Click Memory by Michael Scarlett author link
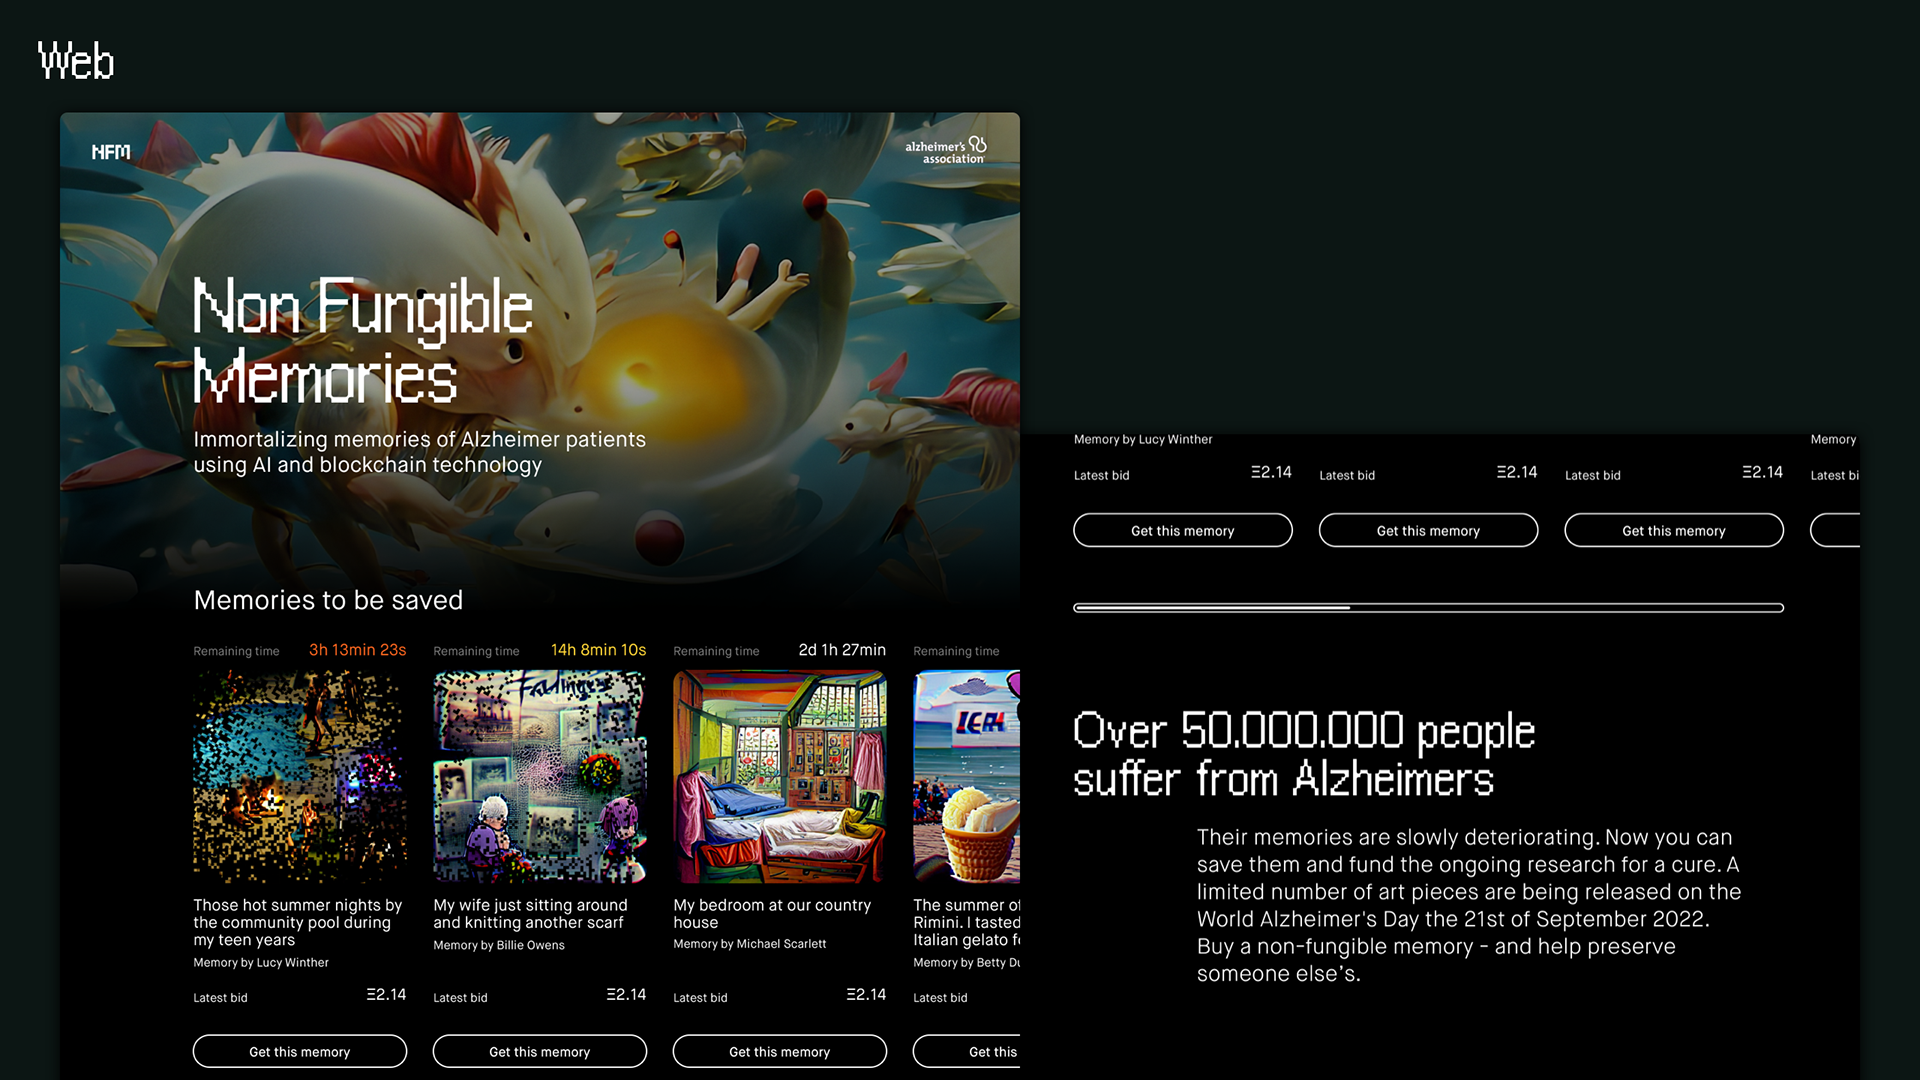Image resolution: width=1920 pixels, height=1080 pixels. coord(750,944)
